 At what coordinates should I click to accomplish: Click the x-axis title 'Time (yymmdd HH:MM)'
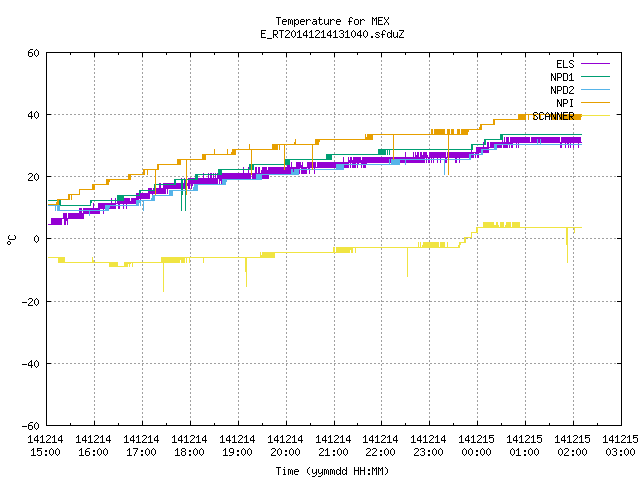tap(332, 471)
